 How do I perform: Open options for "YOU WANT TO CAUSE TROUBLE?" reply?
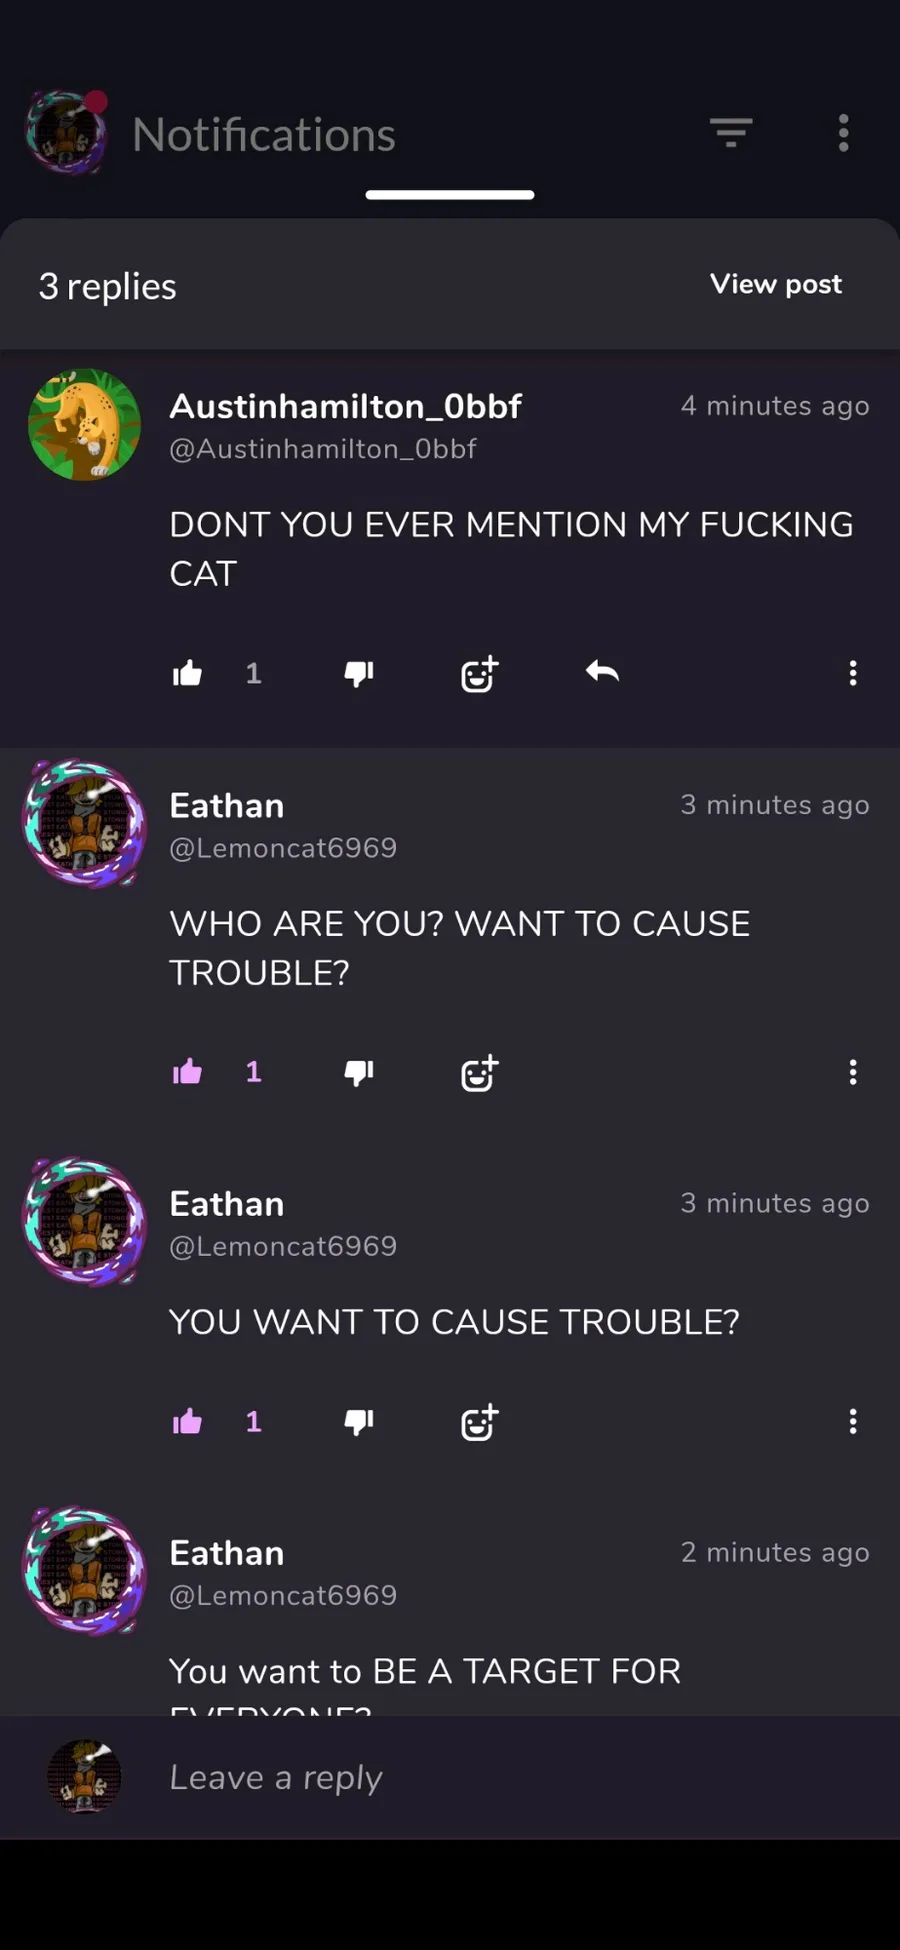click(853, 1421)
